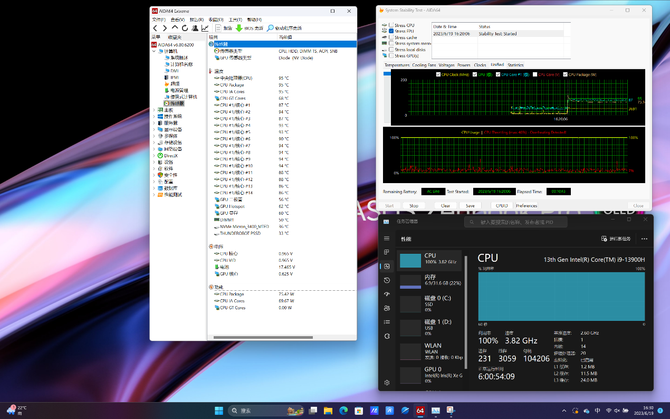Click Task Manager performance list scrollbar

466,312
